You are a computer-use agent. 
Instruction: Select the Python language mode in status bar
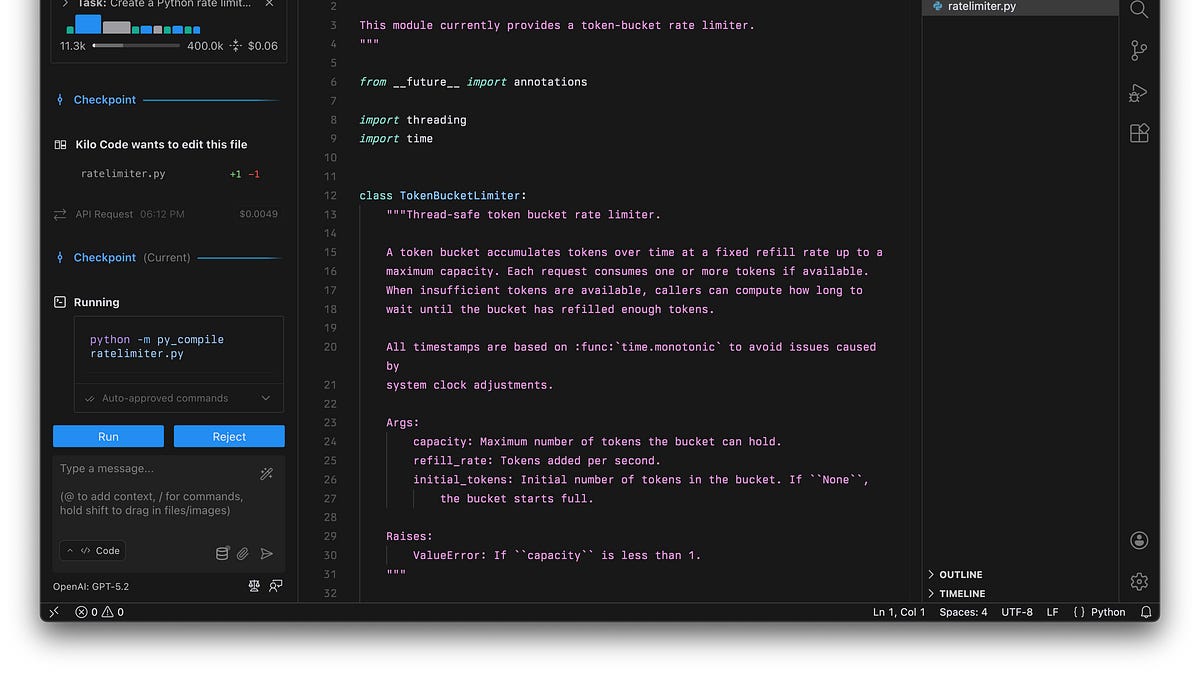tap(1107, 611)
